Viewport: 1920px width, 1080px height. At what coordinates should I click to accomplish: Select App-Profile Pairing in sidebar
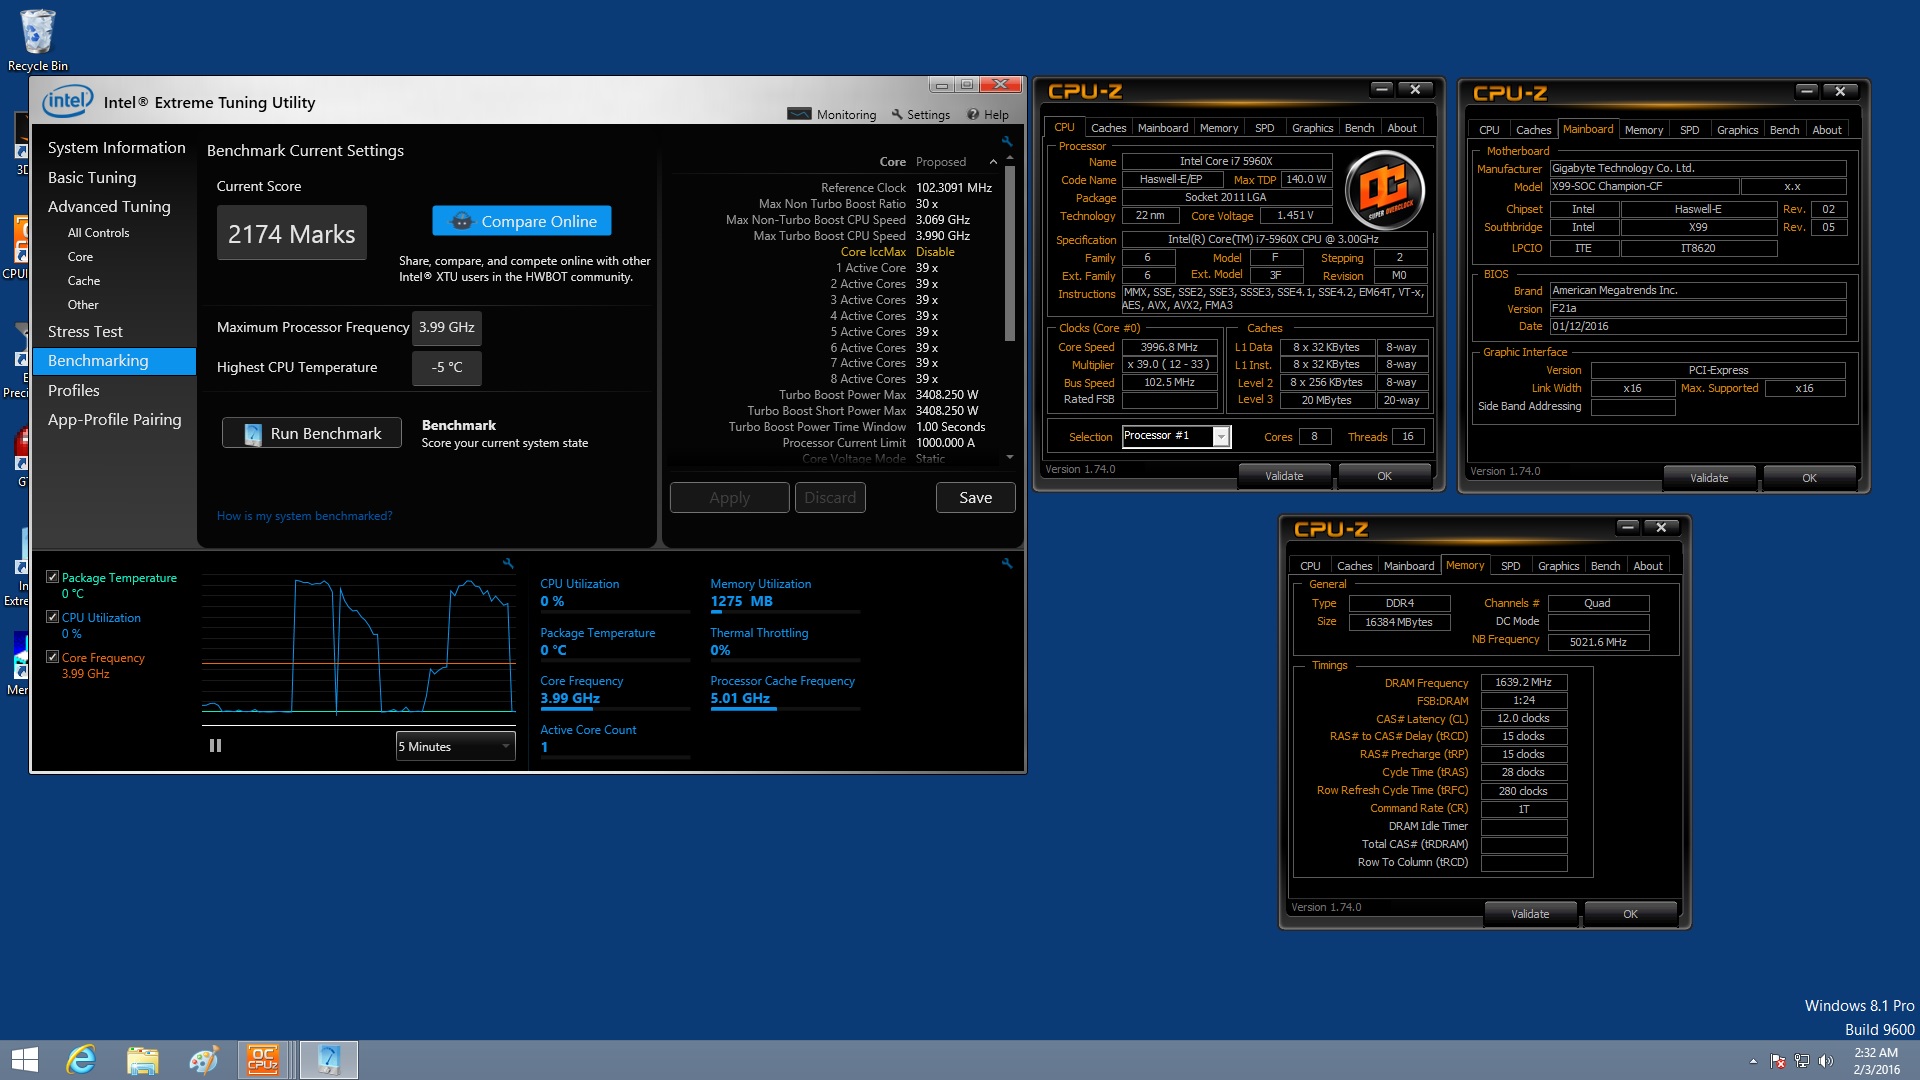(x=115, y=419)
